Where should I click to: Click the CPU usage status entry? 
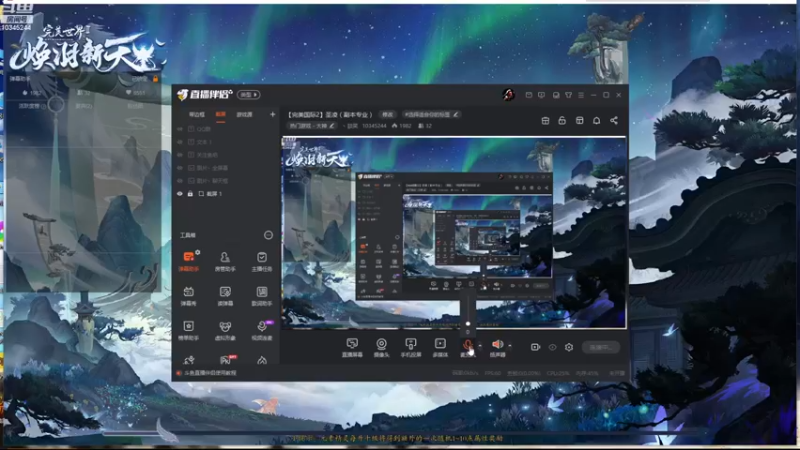pyautogui.click(x=558, y=373)
